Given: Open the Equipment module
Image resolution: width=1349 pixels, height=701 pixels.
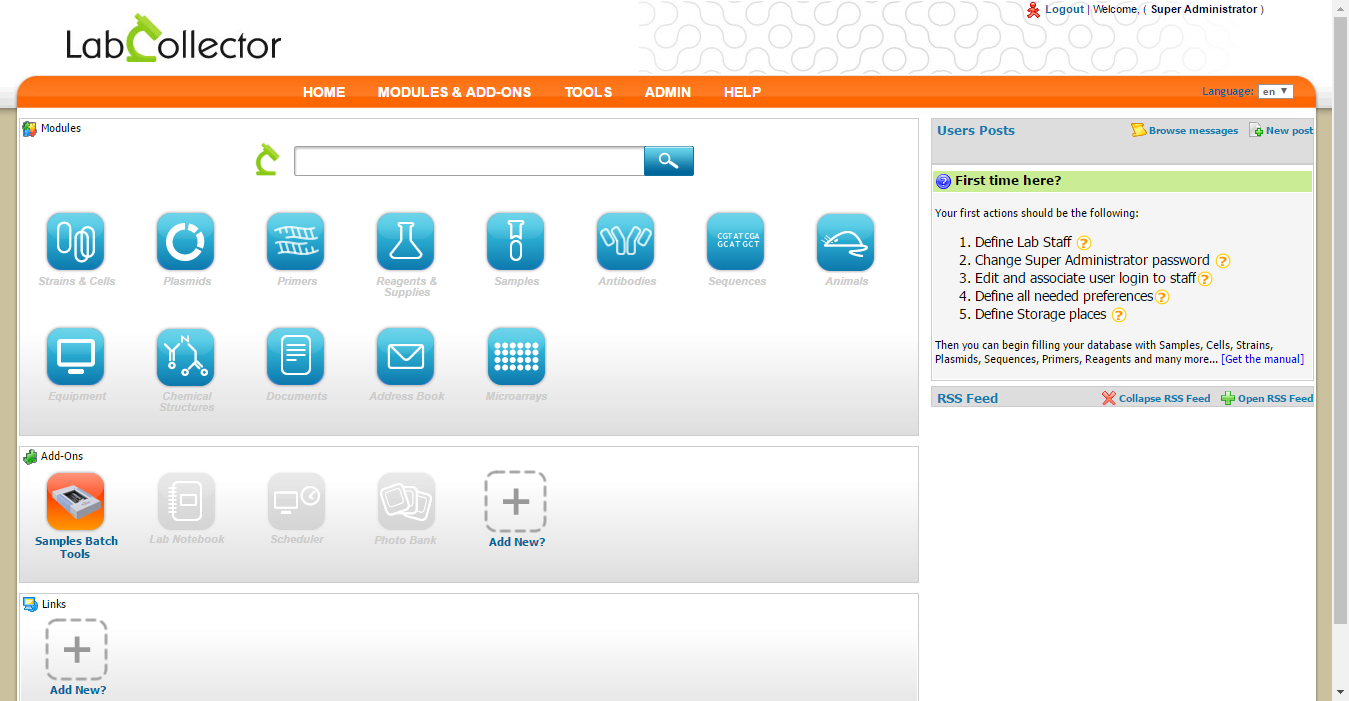Looking at the screenshot, I should pos(75,357).
